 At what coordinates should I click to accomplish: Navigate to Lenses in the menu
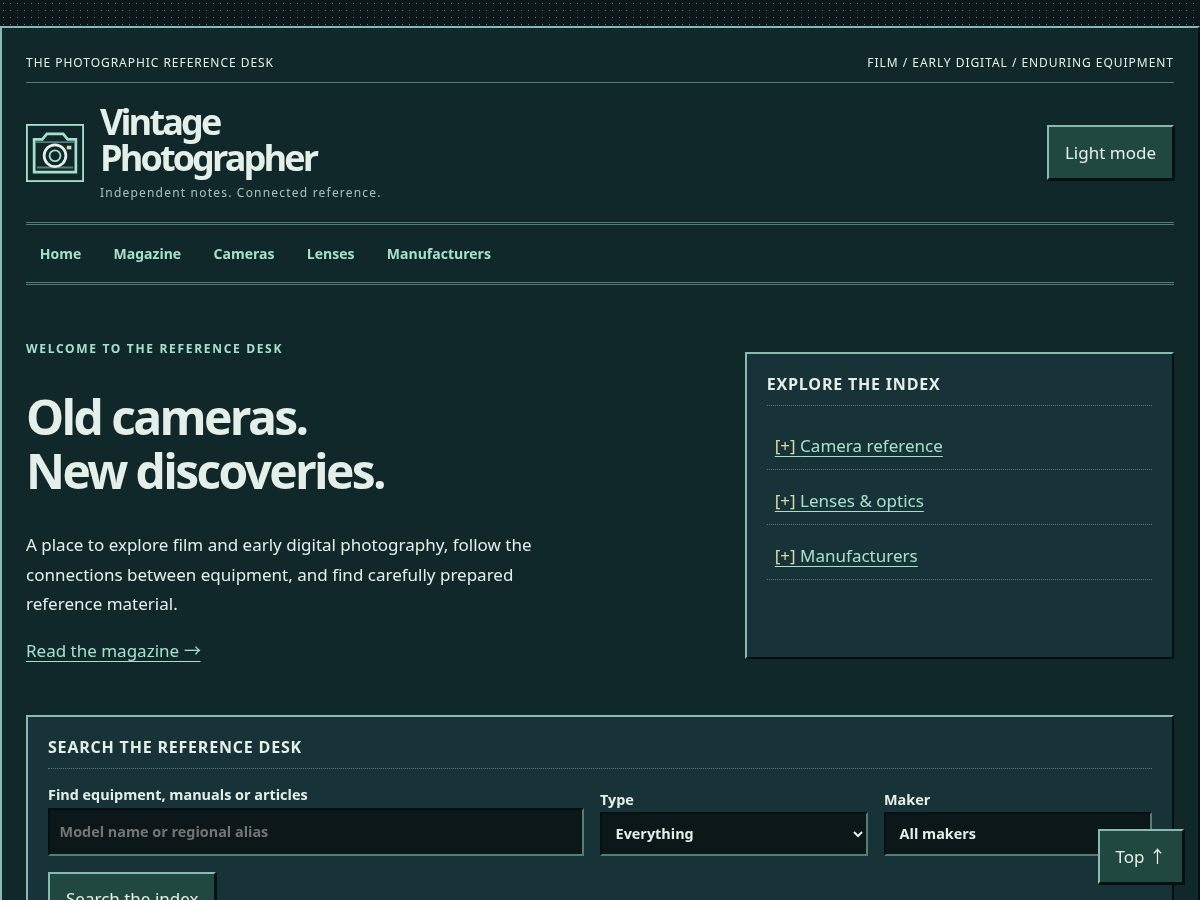(x=330, y=254)
